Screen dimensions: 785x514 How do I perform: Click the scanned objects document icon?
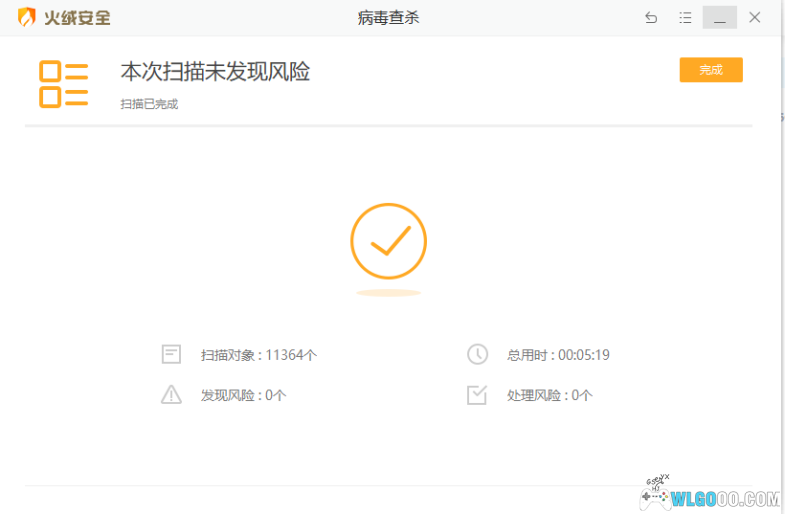coord(172,354)
